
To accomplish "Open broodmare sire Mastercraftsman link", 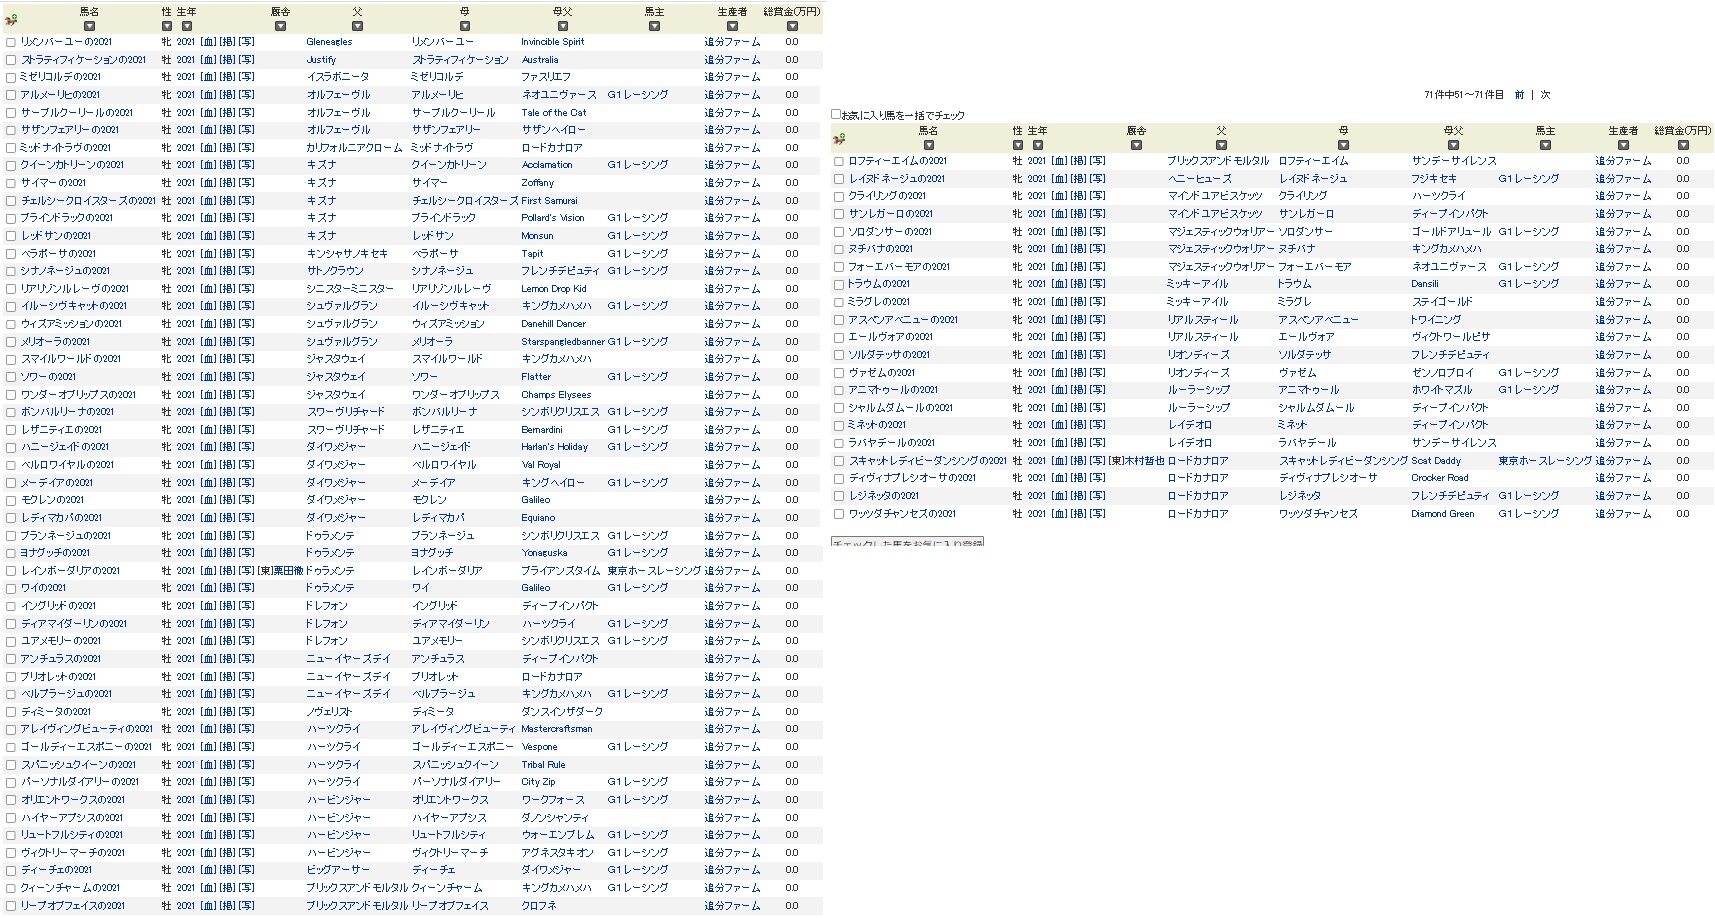I will (x=557, y=729).
